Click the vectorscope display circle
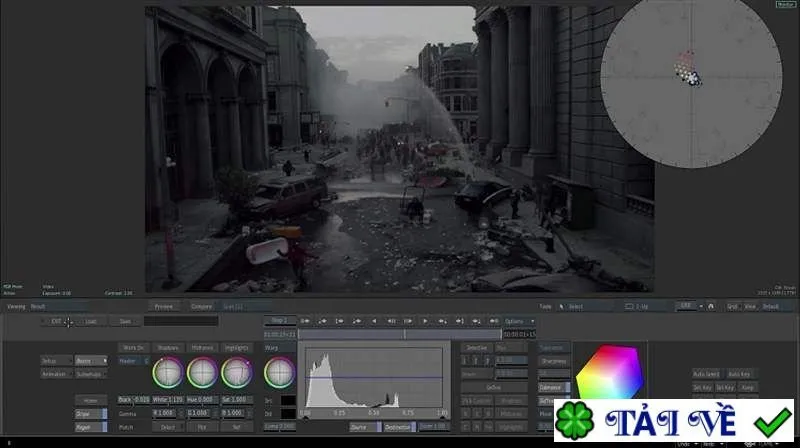The image size is (800, 448). click(691, 78)
